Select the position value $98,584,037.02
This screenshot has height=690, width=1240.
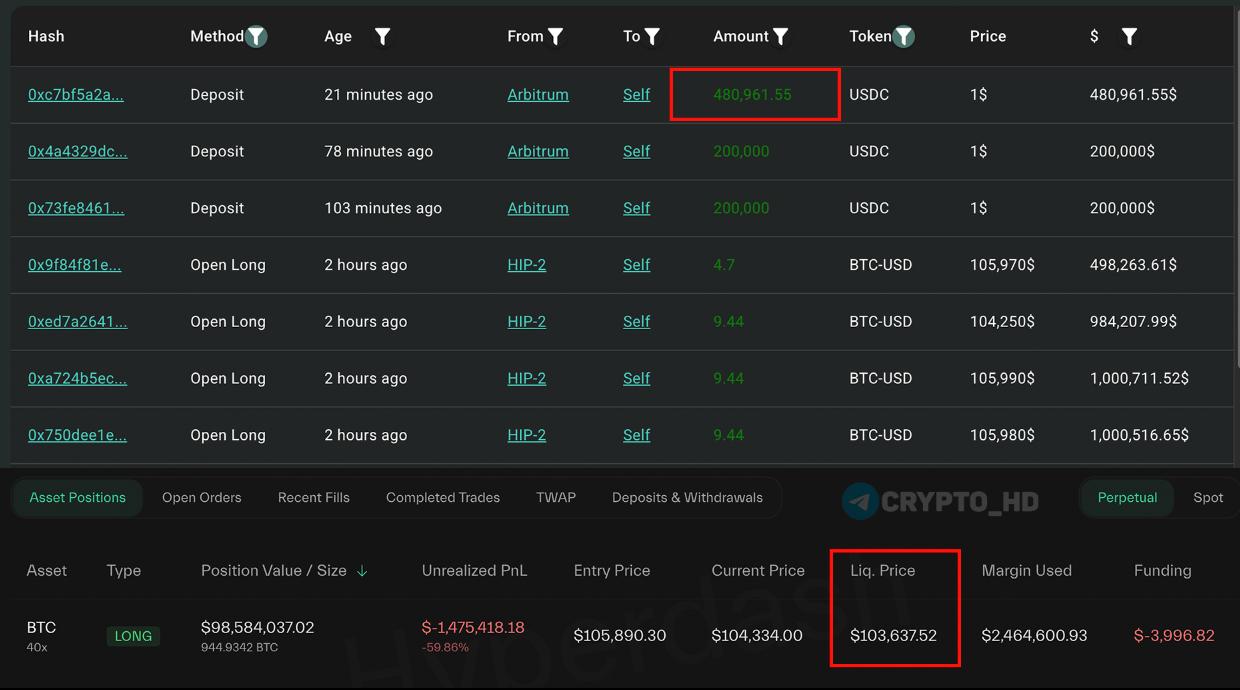[x=258, y=628]
